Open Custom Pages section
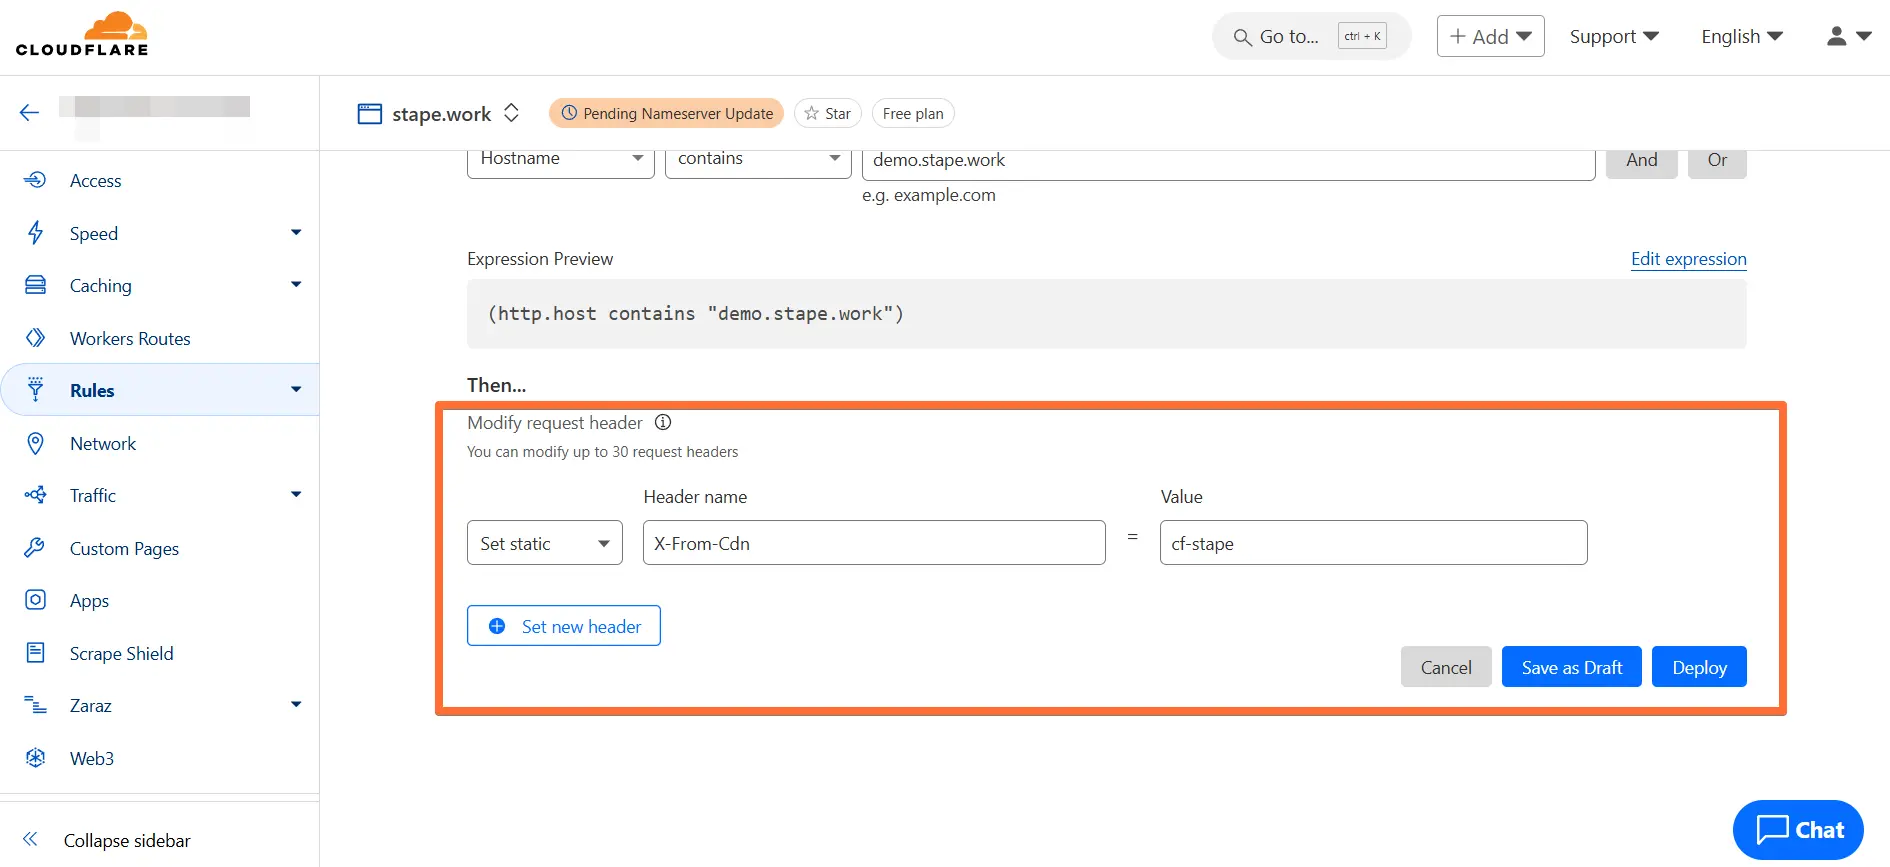This screenshot has height=867, width=1890. (x=124, y=548)
